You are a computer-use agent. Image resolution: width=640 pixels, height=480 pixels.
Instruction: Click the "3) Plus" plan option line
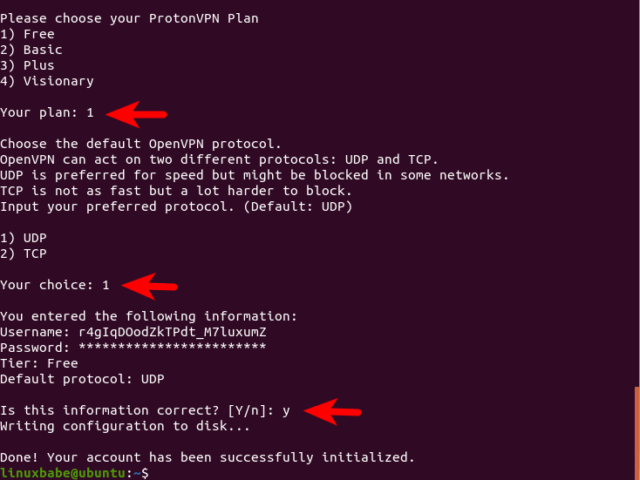pos(27,65)
